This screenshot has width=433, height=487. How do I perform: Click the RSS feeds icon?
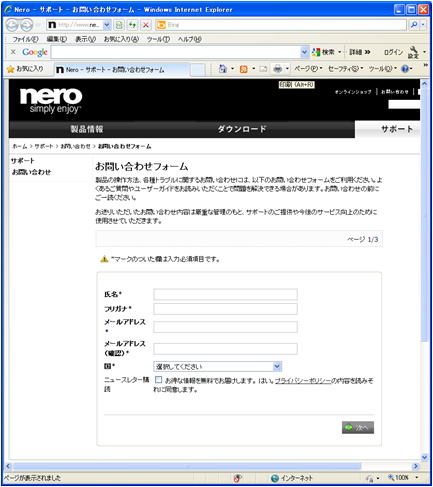coord(244,69)
